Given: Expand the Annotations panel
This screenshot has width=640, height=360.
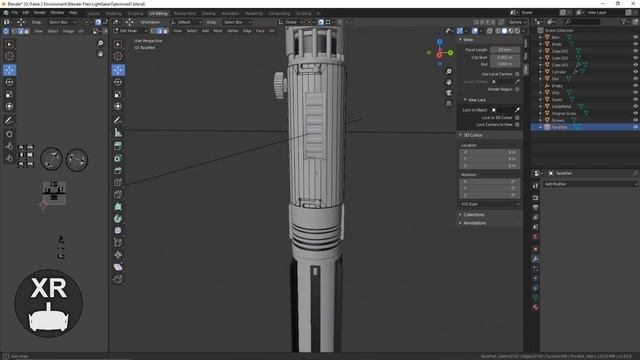Looking at the screenshot, I should point(474,223).
